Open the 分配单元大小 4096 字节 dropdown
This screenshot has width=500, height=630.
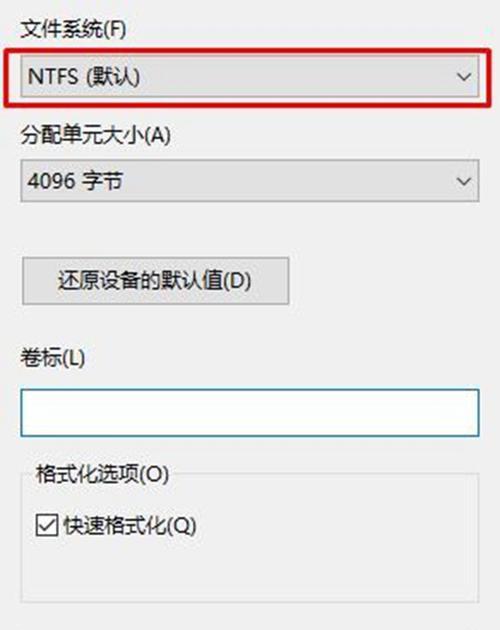250,181
